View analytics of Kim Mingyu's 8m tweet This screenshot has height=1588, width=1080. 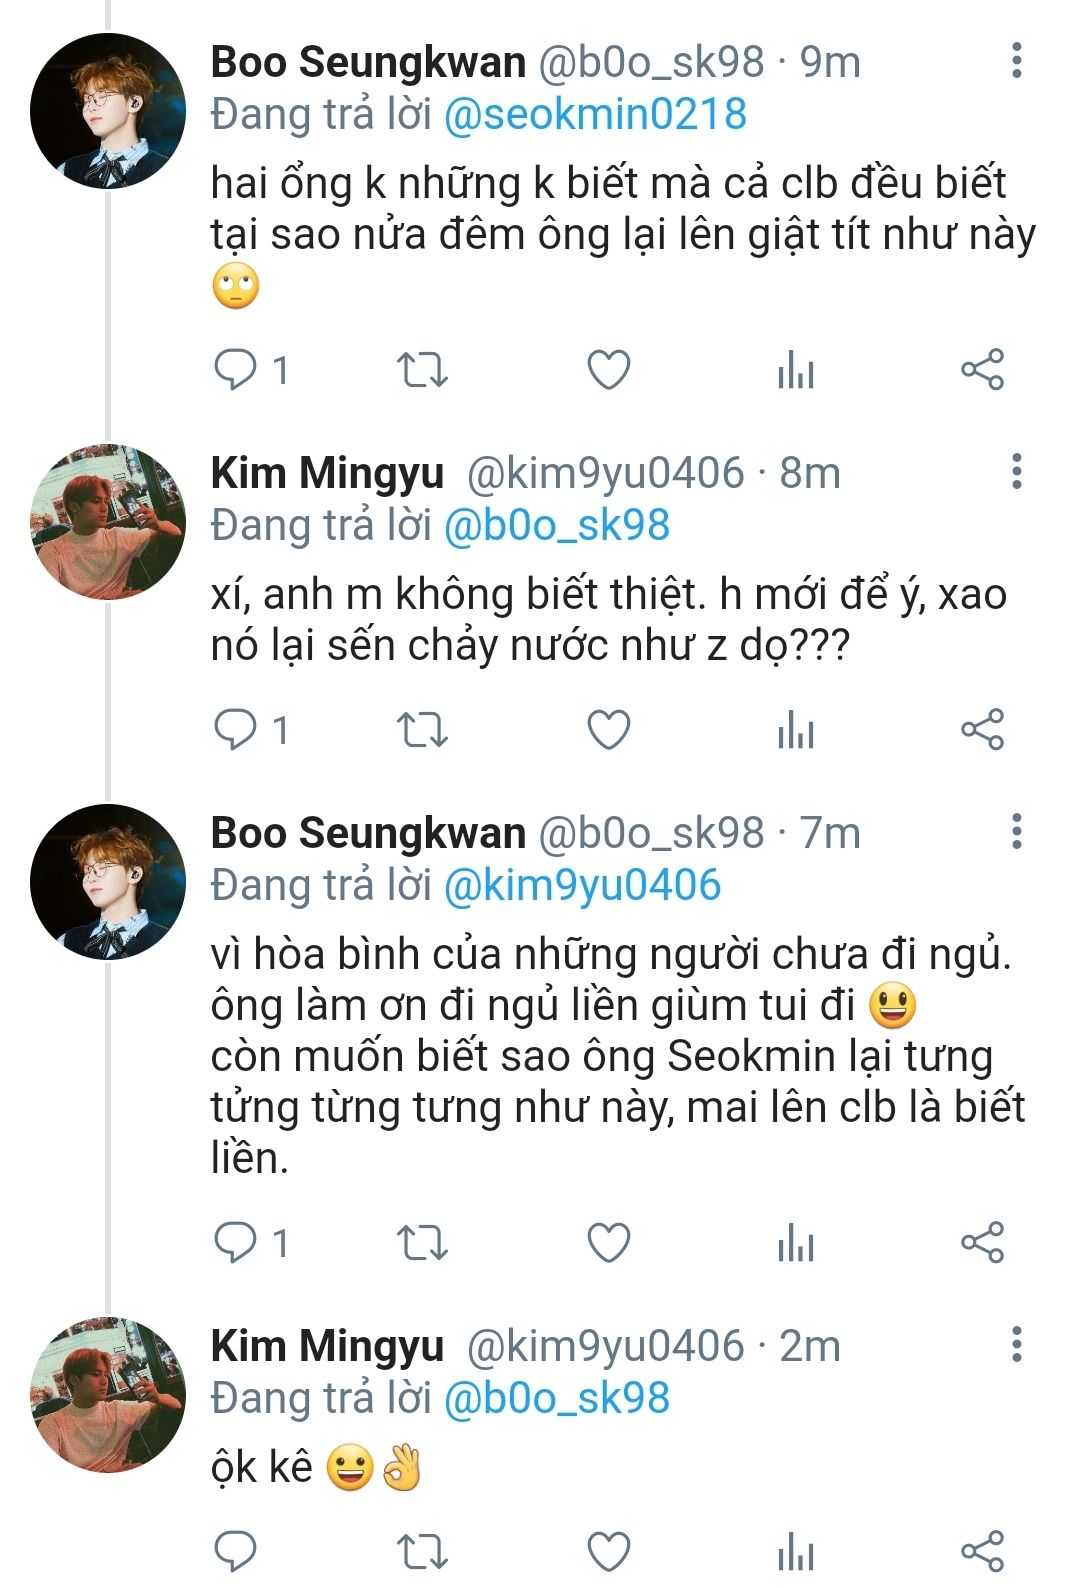(x=795, y=730)
